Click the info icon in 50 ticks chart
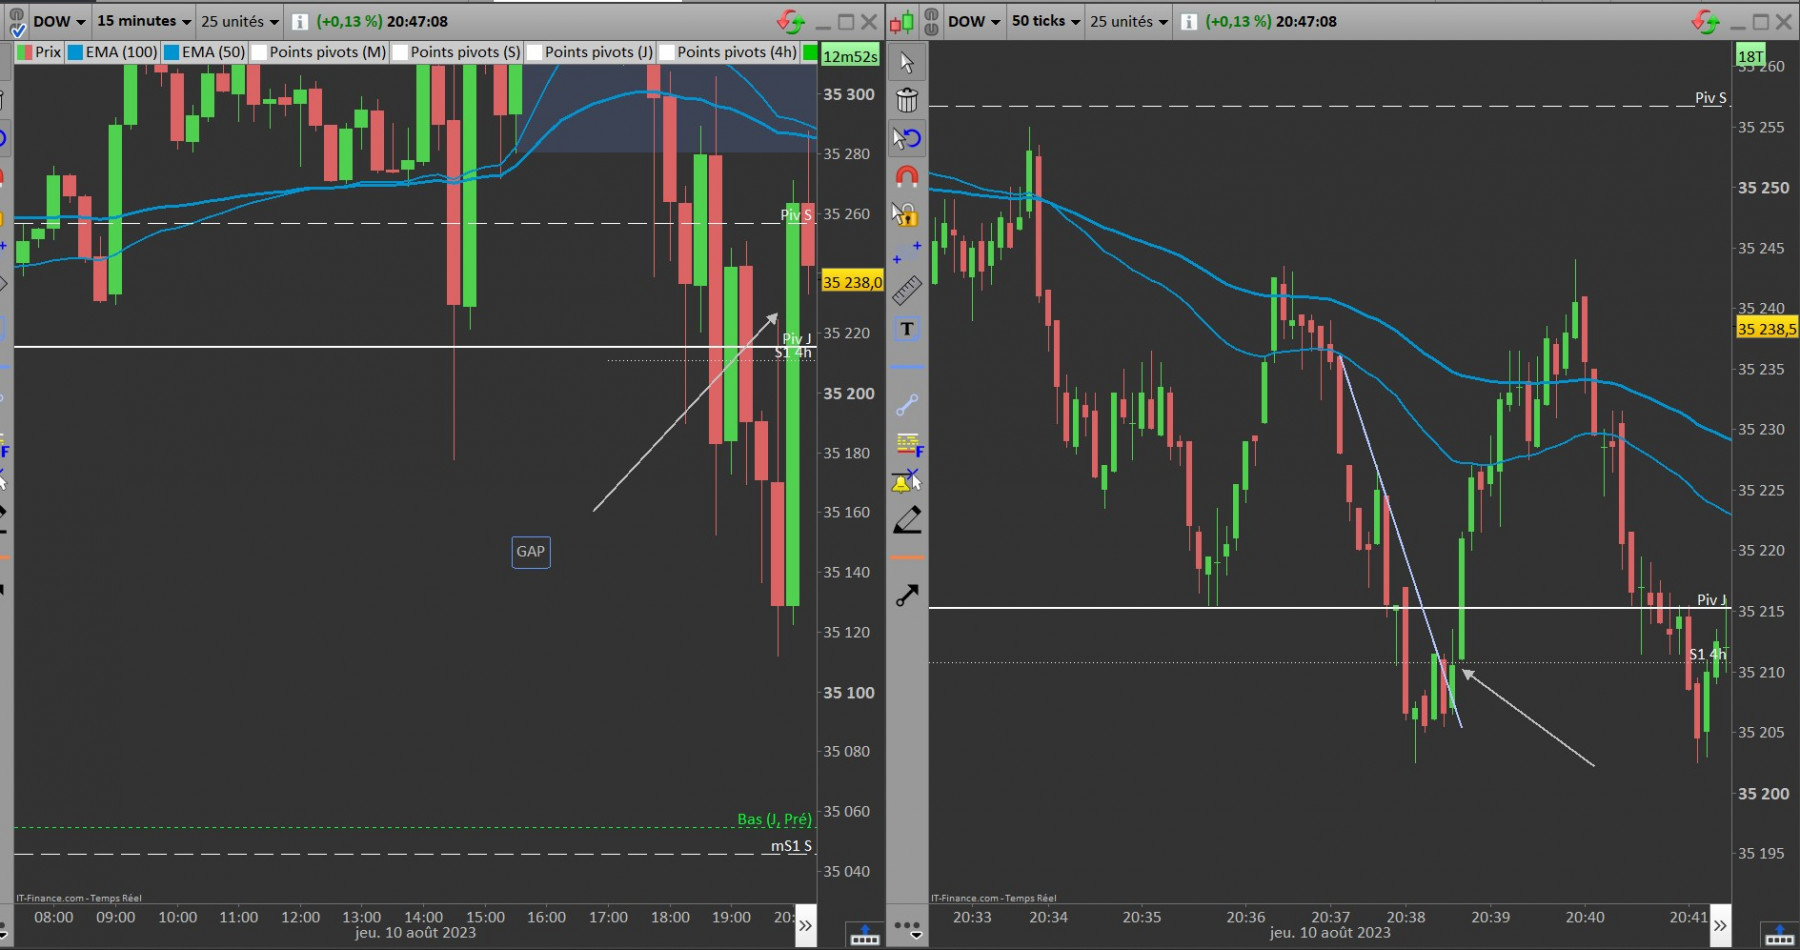 1189,21
